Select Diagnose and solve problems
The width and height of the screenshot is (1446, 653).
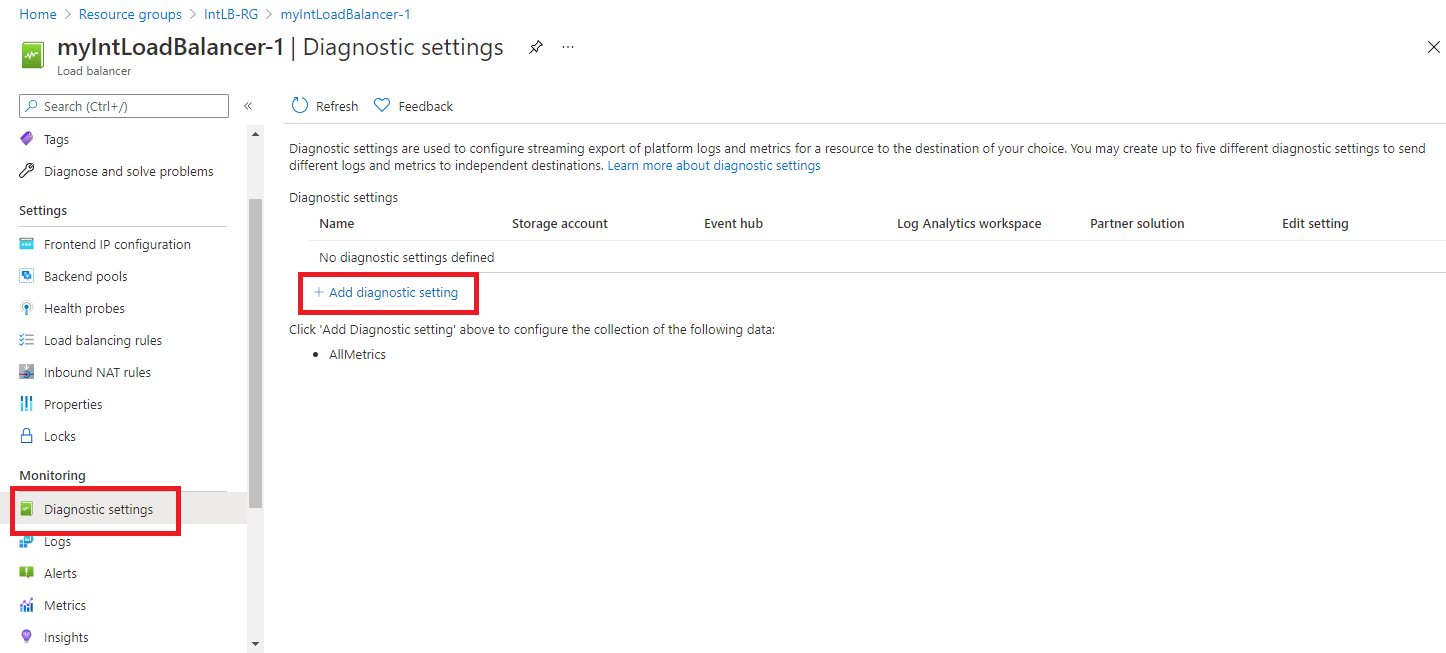(x=129, y=170)
